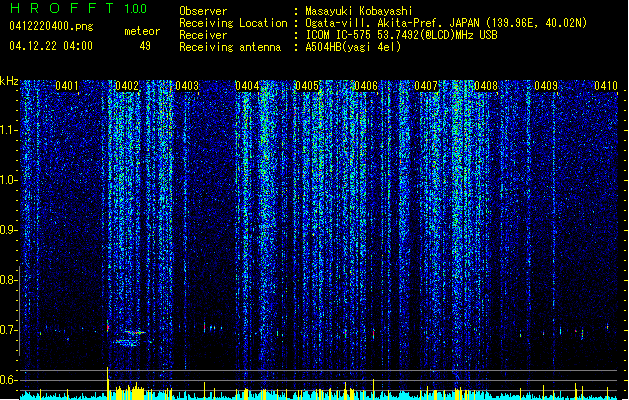Viewport: 629px width, 400px height.
Task: Click the 0.7 kHz axis tick label
Action: click(x=9, y=330)
